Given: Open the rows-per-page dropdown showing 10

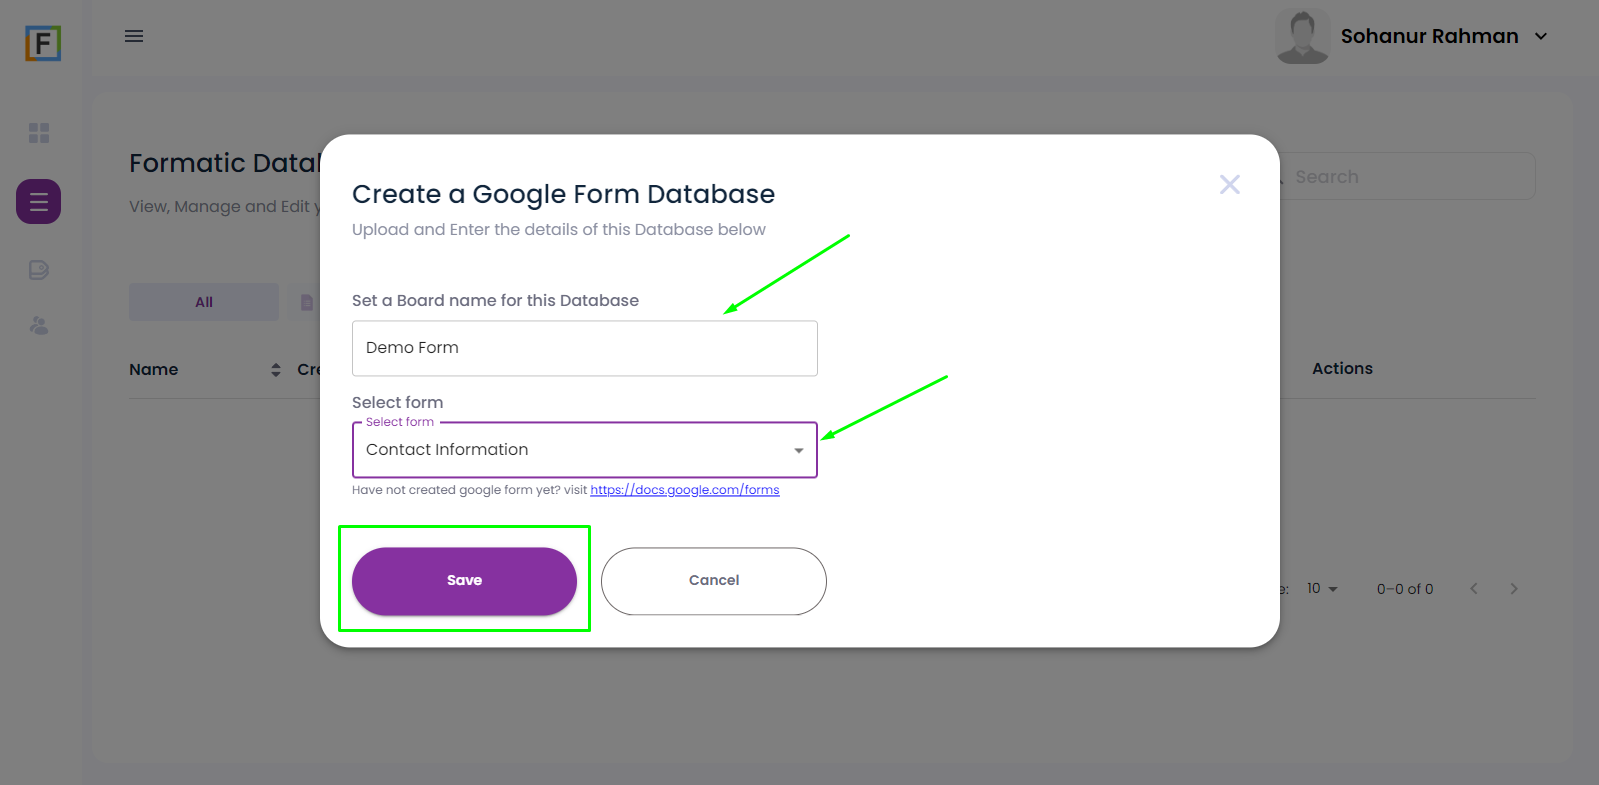Looking at the screenshot, I should [1322, 589].
